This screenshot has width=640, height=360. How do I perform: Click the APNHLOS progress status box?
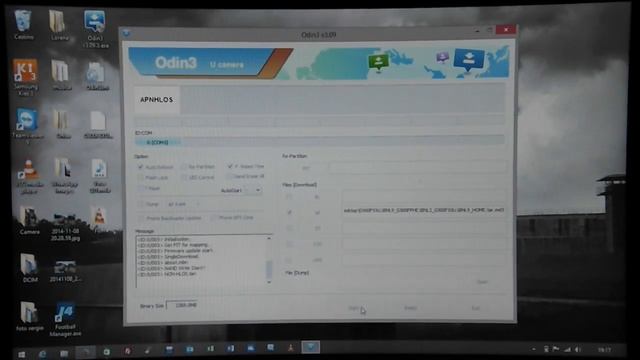click(x=157, y=100)
